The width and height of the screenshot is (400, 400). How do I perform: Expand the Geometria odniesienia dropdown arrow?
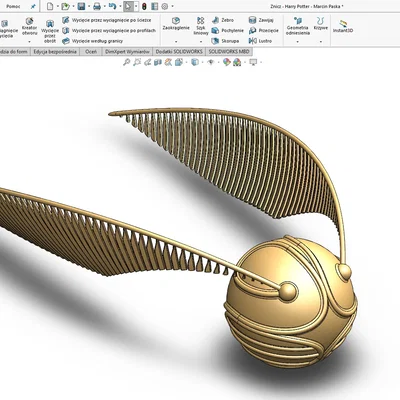(x=298, y=42)
